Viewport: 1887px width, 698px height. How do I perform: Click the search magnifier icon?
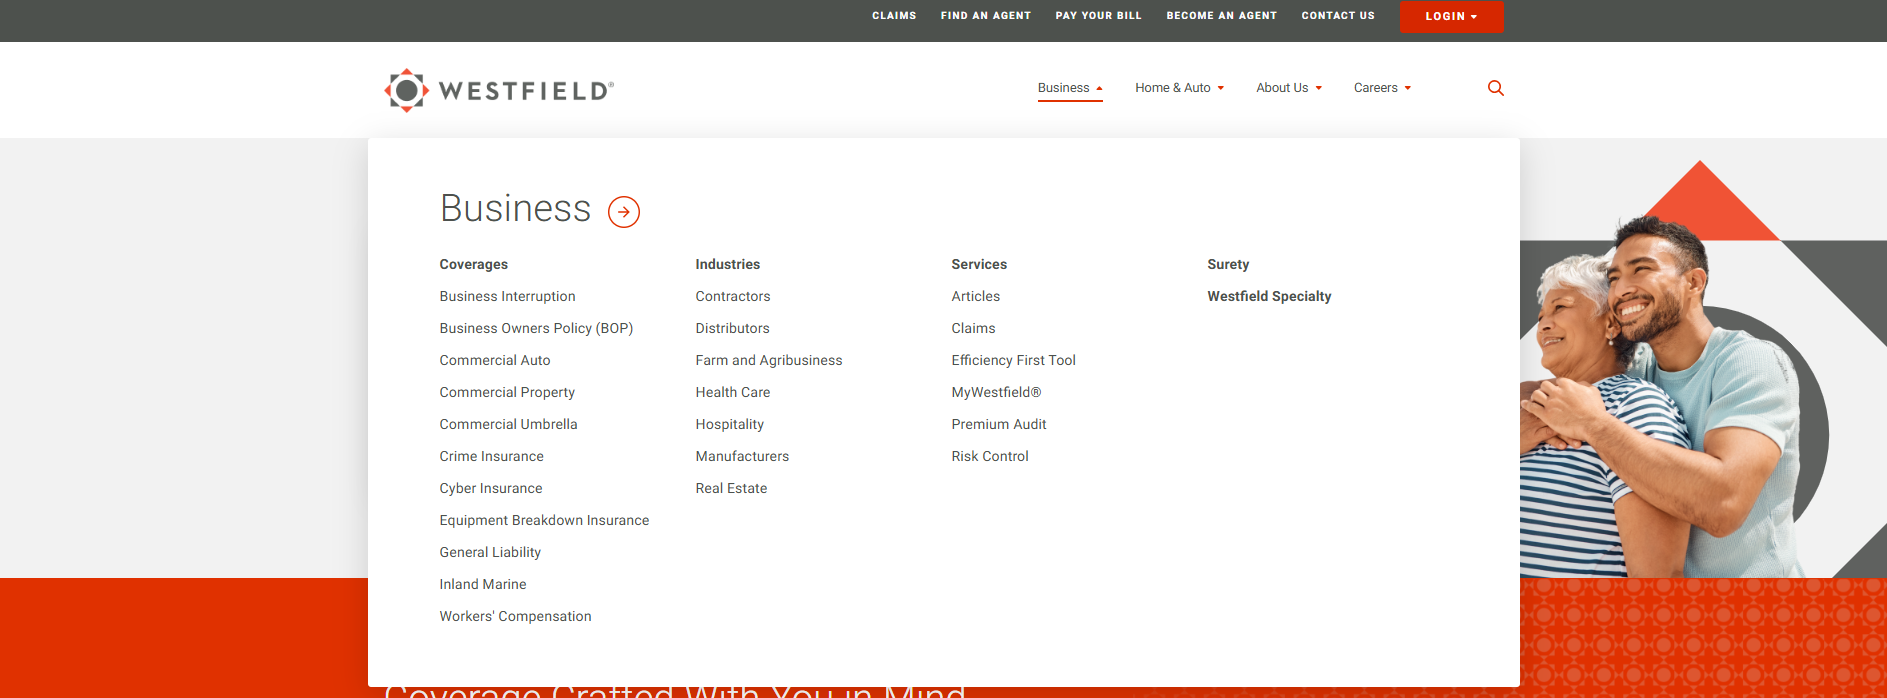pos(1495,88)
